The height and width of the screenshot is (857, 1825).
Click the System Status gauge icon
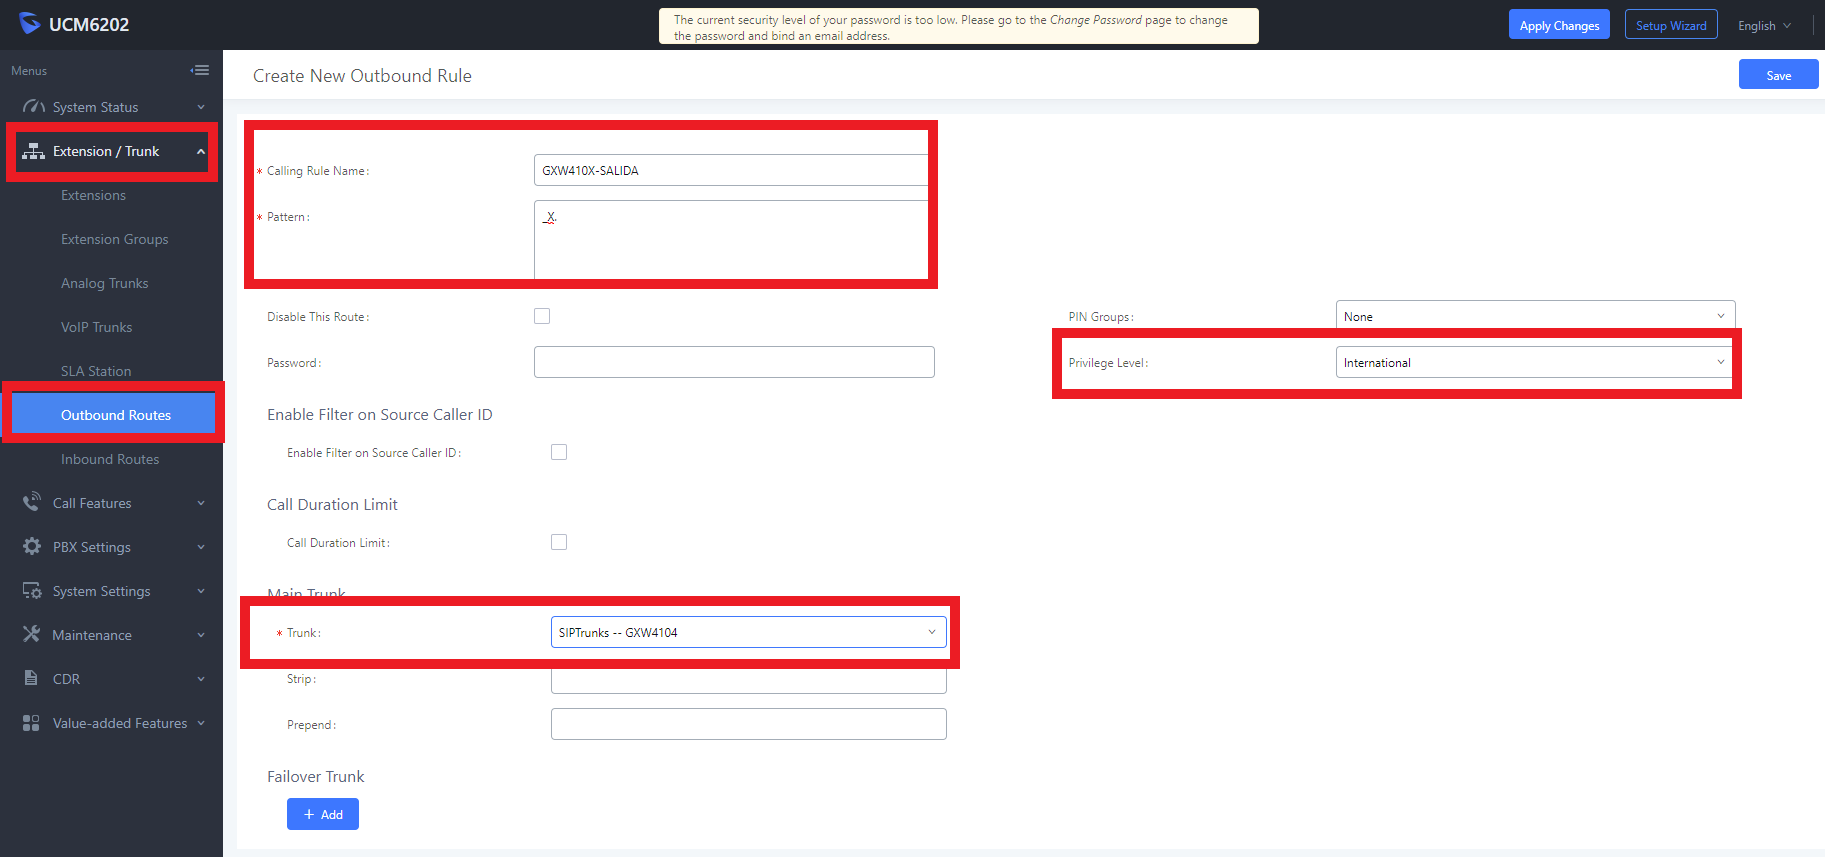point(33,106)
